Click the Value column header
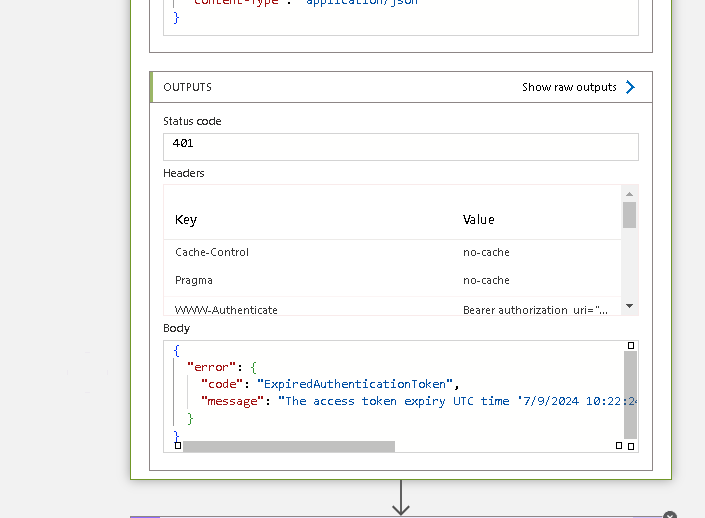705x518 pixels. pyautogui.click(x=478, y=219)
